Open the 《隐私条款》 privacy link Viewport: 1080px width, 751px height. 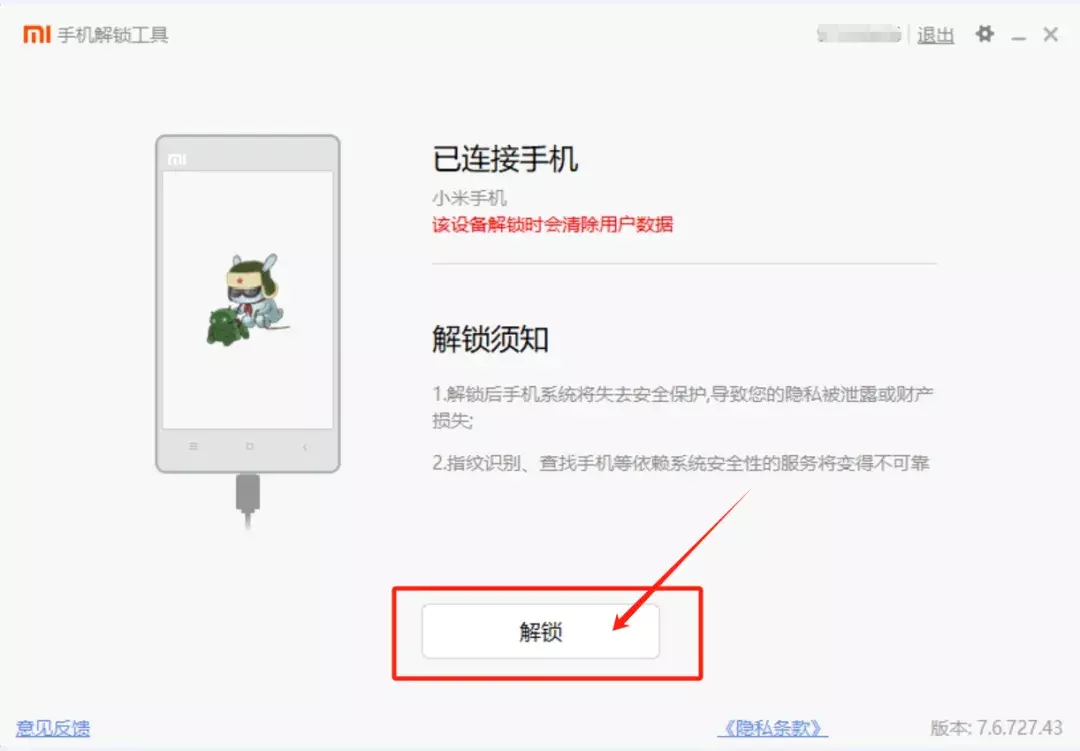[x=772, y=728]
